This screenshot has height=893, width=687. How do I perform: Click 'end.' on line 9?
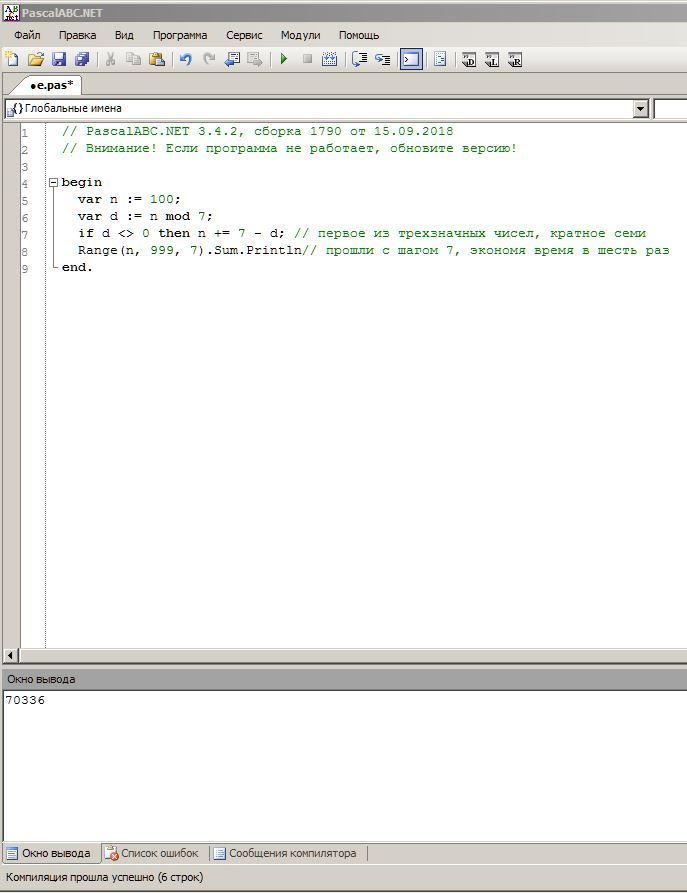pyautogui.click(x=77, y=267)
